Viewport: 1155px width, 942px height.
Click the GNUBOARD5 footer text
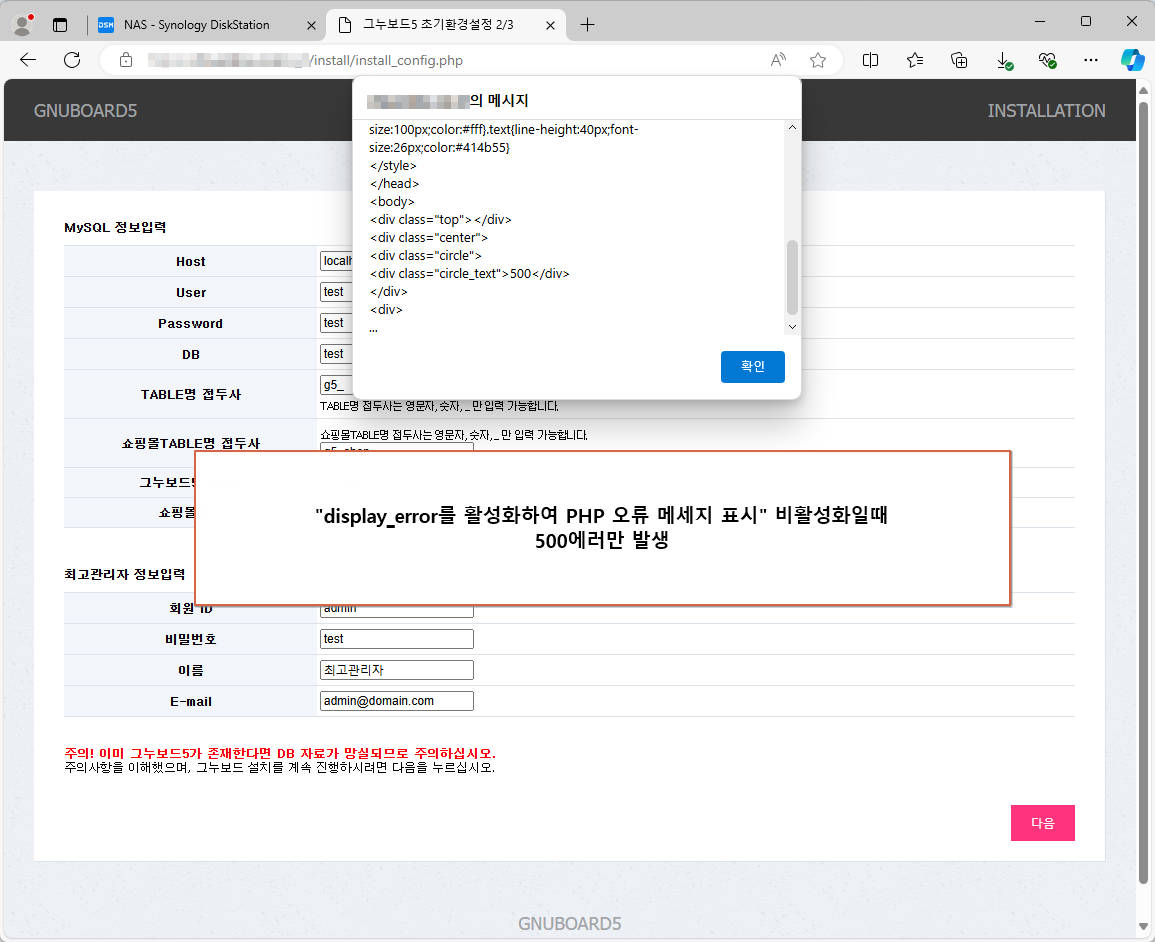coord(569,924)
